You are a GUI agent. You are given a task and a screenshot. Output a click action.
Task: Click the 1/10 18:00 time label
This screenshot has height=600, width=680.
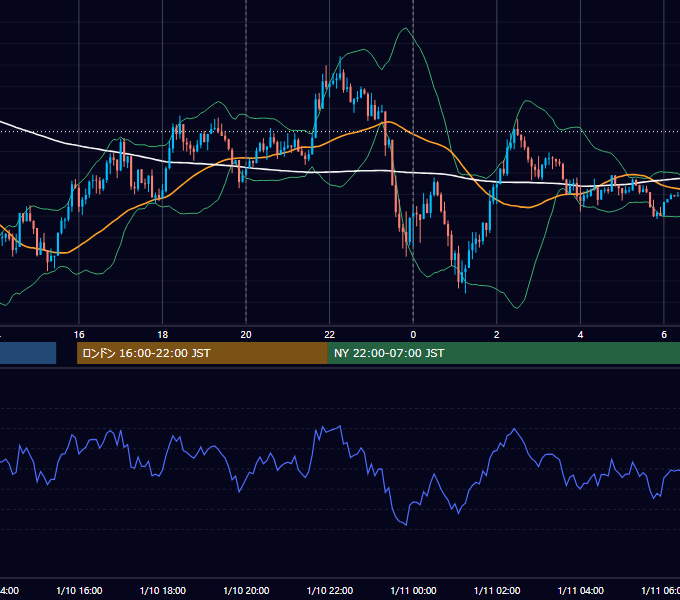click(163, 590)
